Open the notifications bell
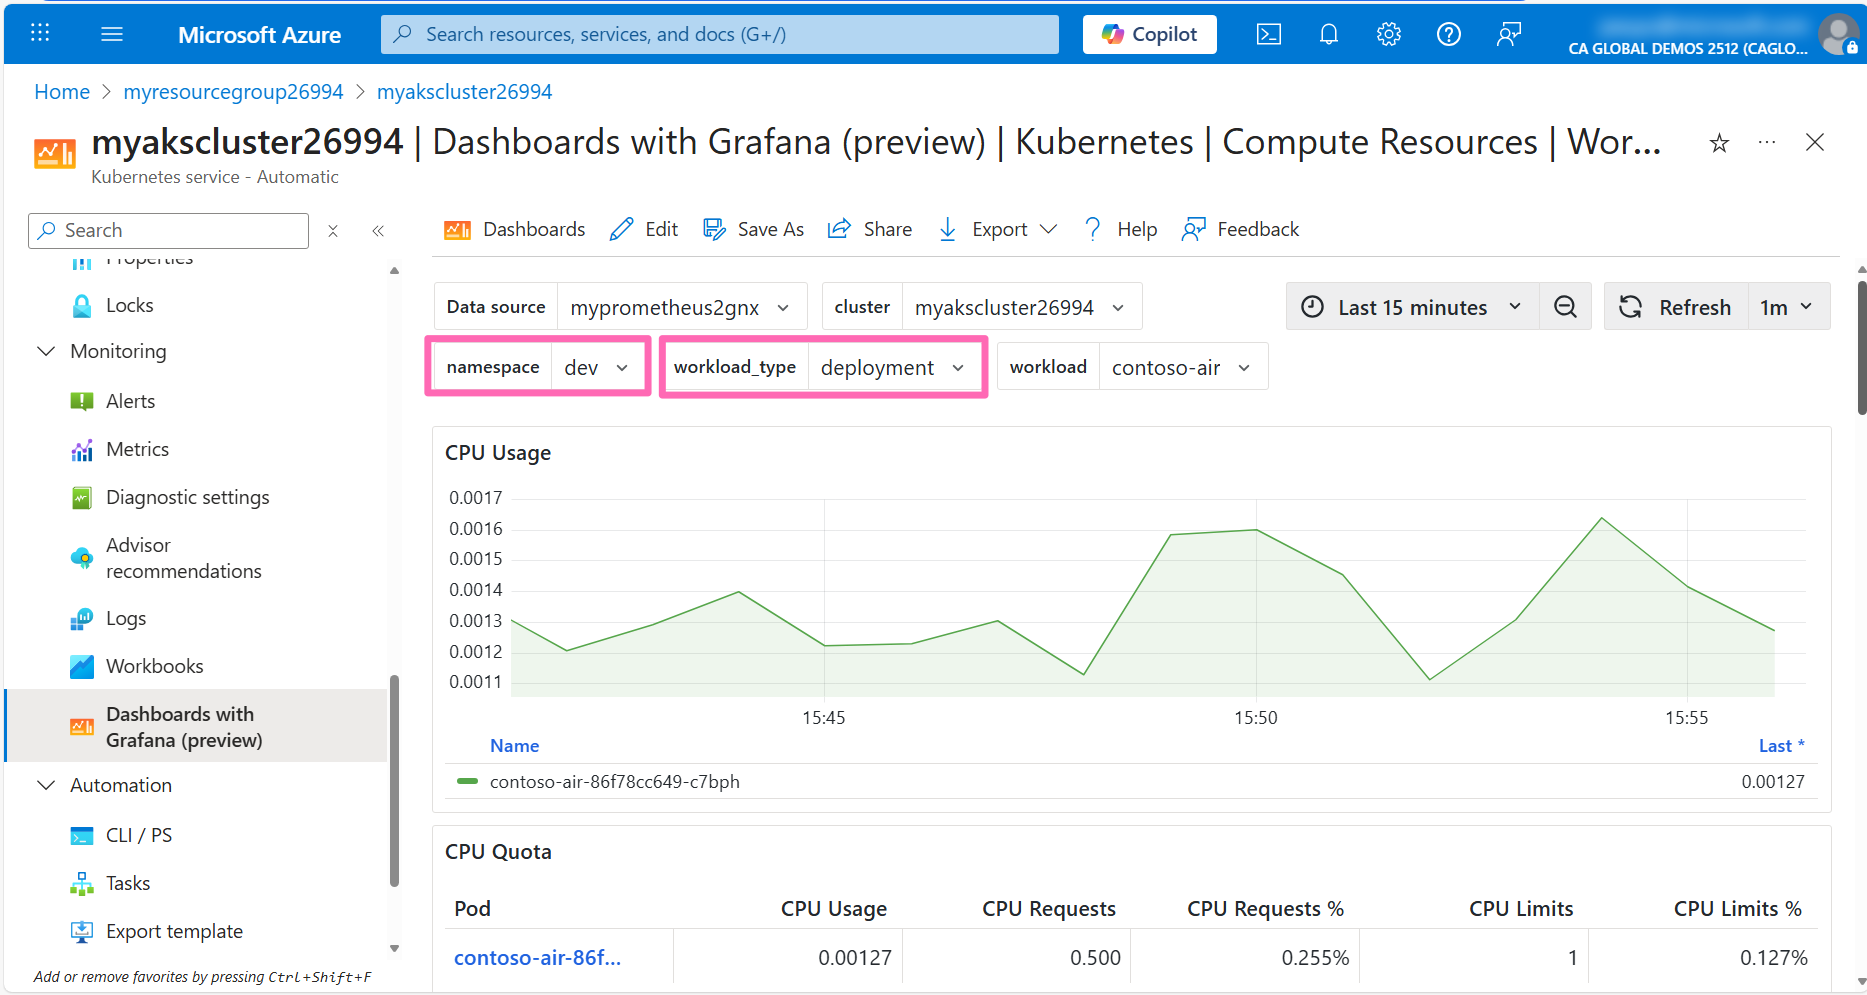Screen dimensions: 1867x995 (x=1328, y=35)
